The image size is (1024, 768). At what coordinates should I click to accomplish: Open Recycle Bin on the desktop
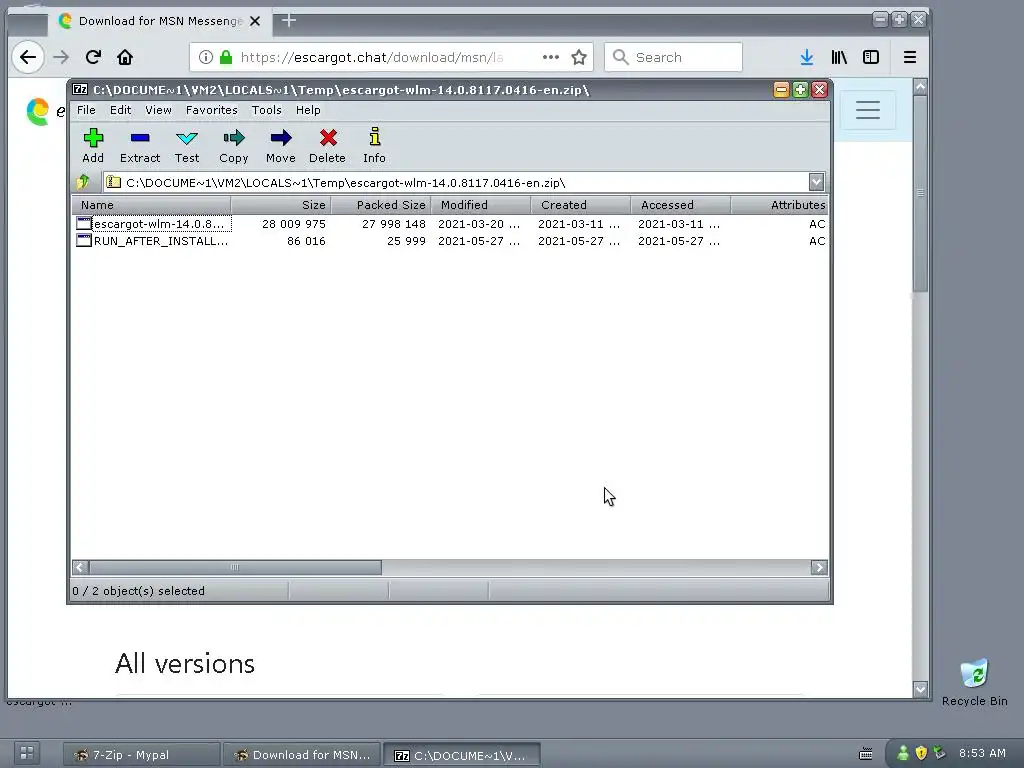974,682
